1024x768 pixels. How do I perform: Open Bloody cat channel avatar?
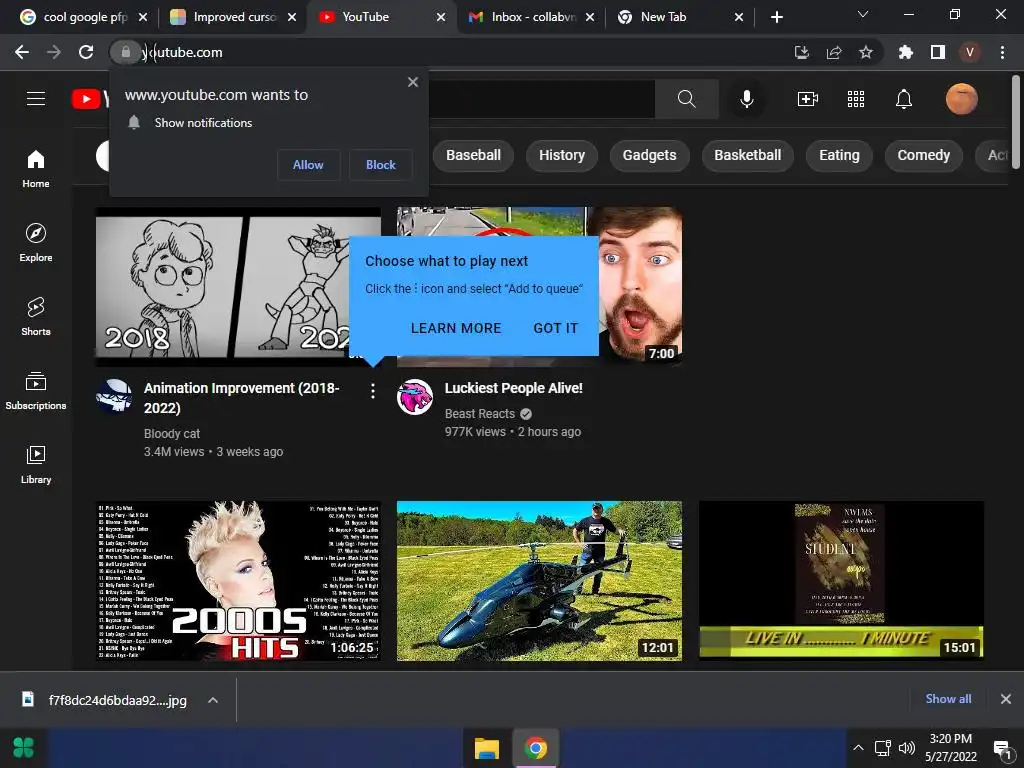tap(114, 396)
